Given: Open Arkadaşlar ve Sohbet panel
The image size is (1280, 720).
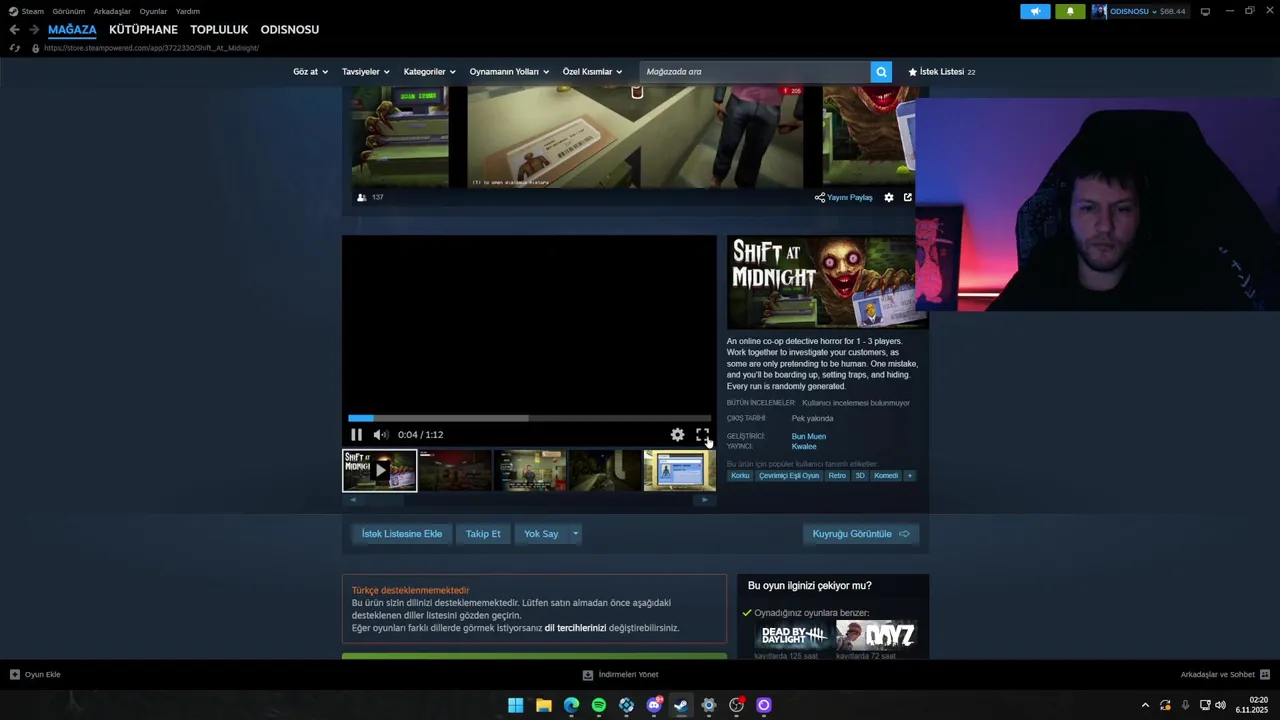Looking at the screenshot, I should tap(1225, 675).
